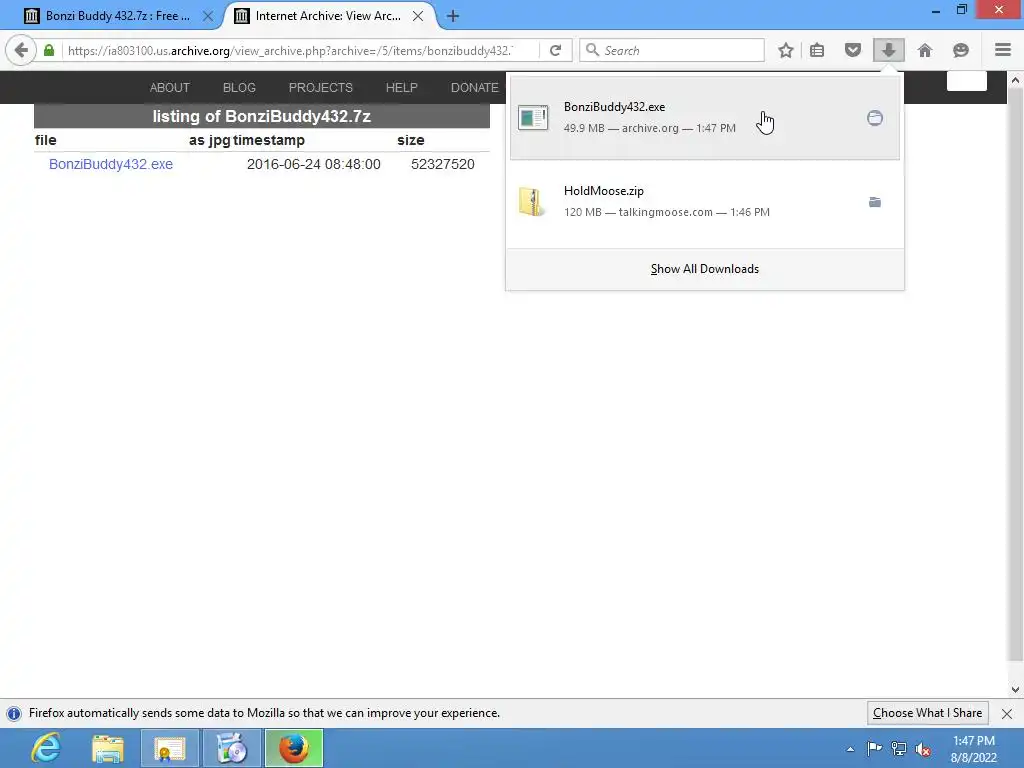This screenshot has width=1024, height=768.
Task: Click the URL address bar
Action: (291, 50)
